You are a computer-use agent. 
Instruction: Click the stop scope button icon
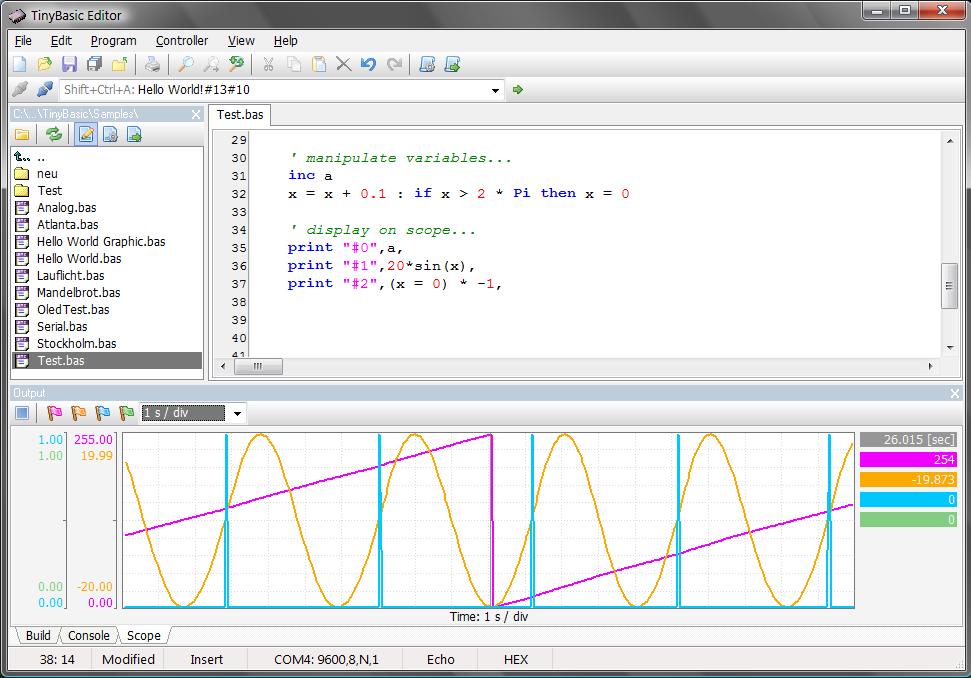pyautogui.click(x=22, y=413)
